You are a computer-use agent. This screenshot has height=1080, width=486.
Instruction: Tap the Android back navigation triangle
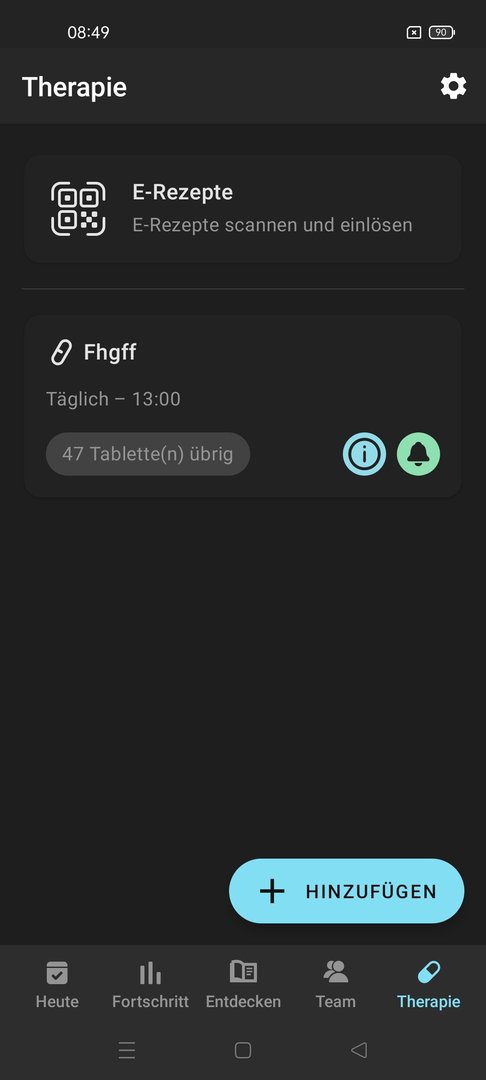359,1050
